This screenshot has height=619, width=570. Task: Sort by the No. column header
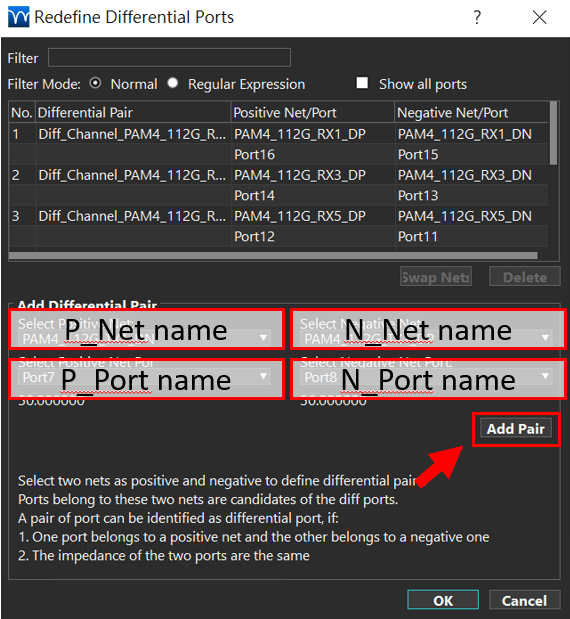22,113
